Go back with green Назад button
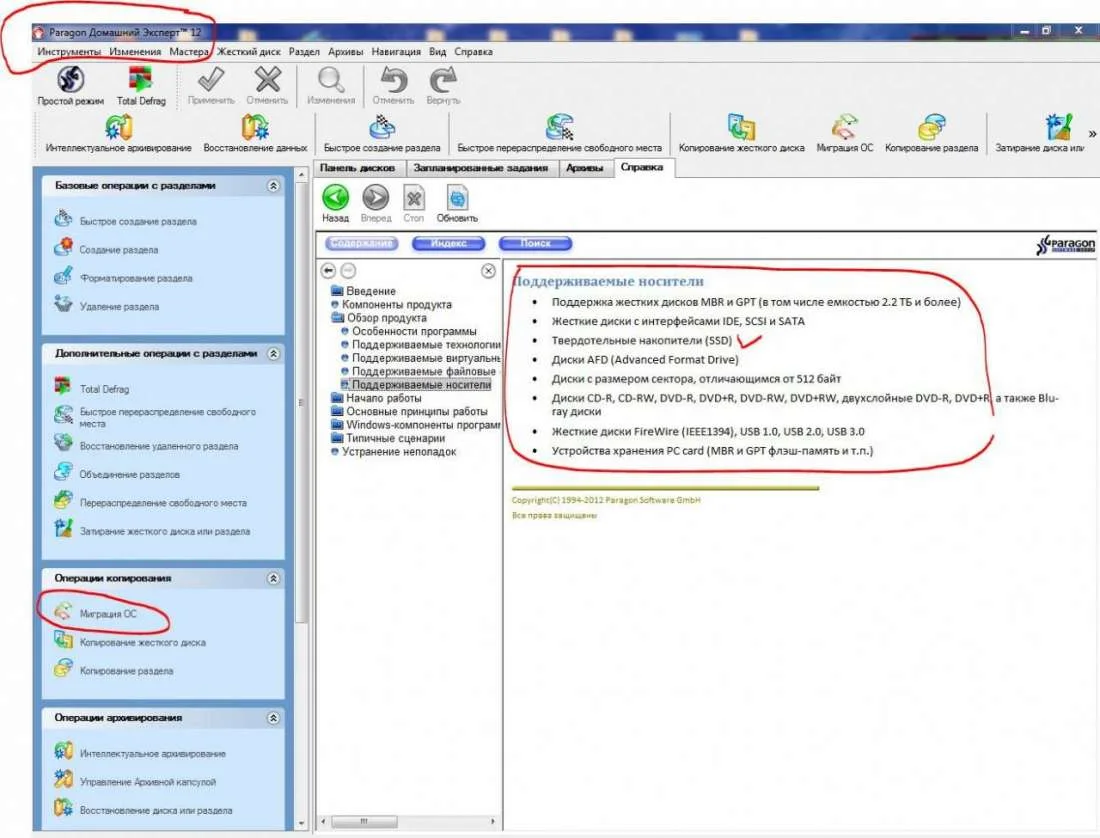This screenshot has height=838, width=1100. (335, 203)
